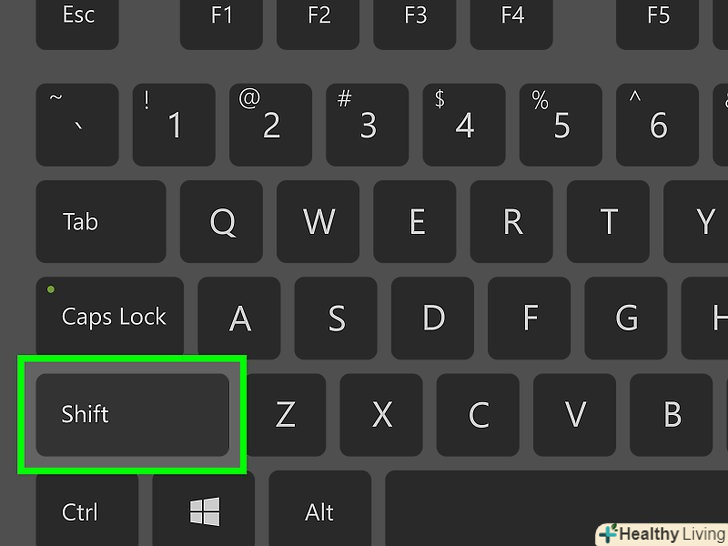Click the Alt key
This screenshot has width=728, height=546.
coord(319,508)
